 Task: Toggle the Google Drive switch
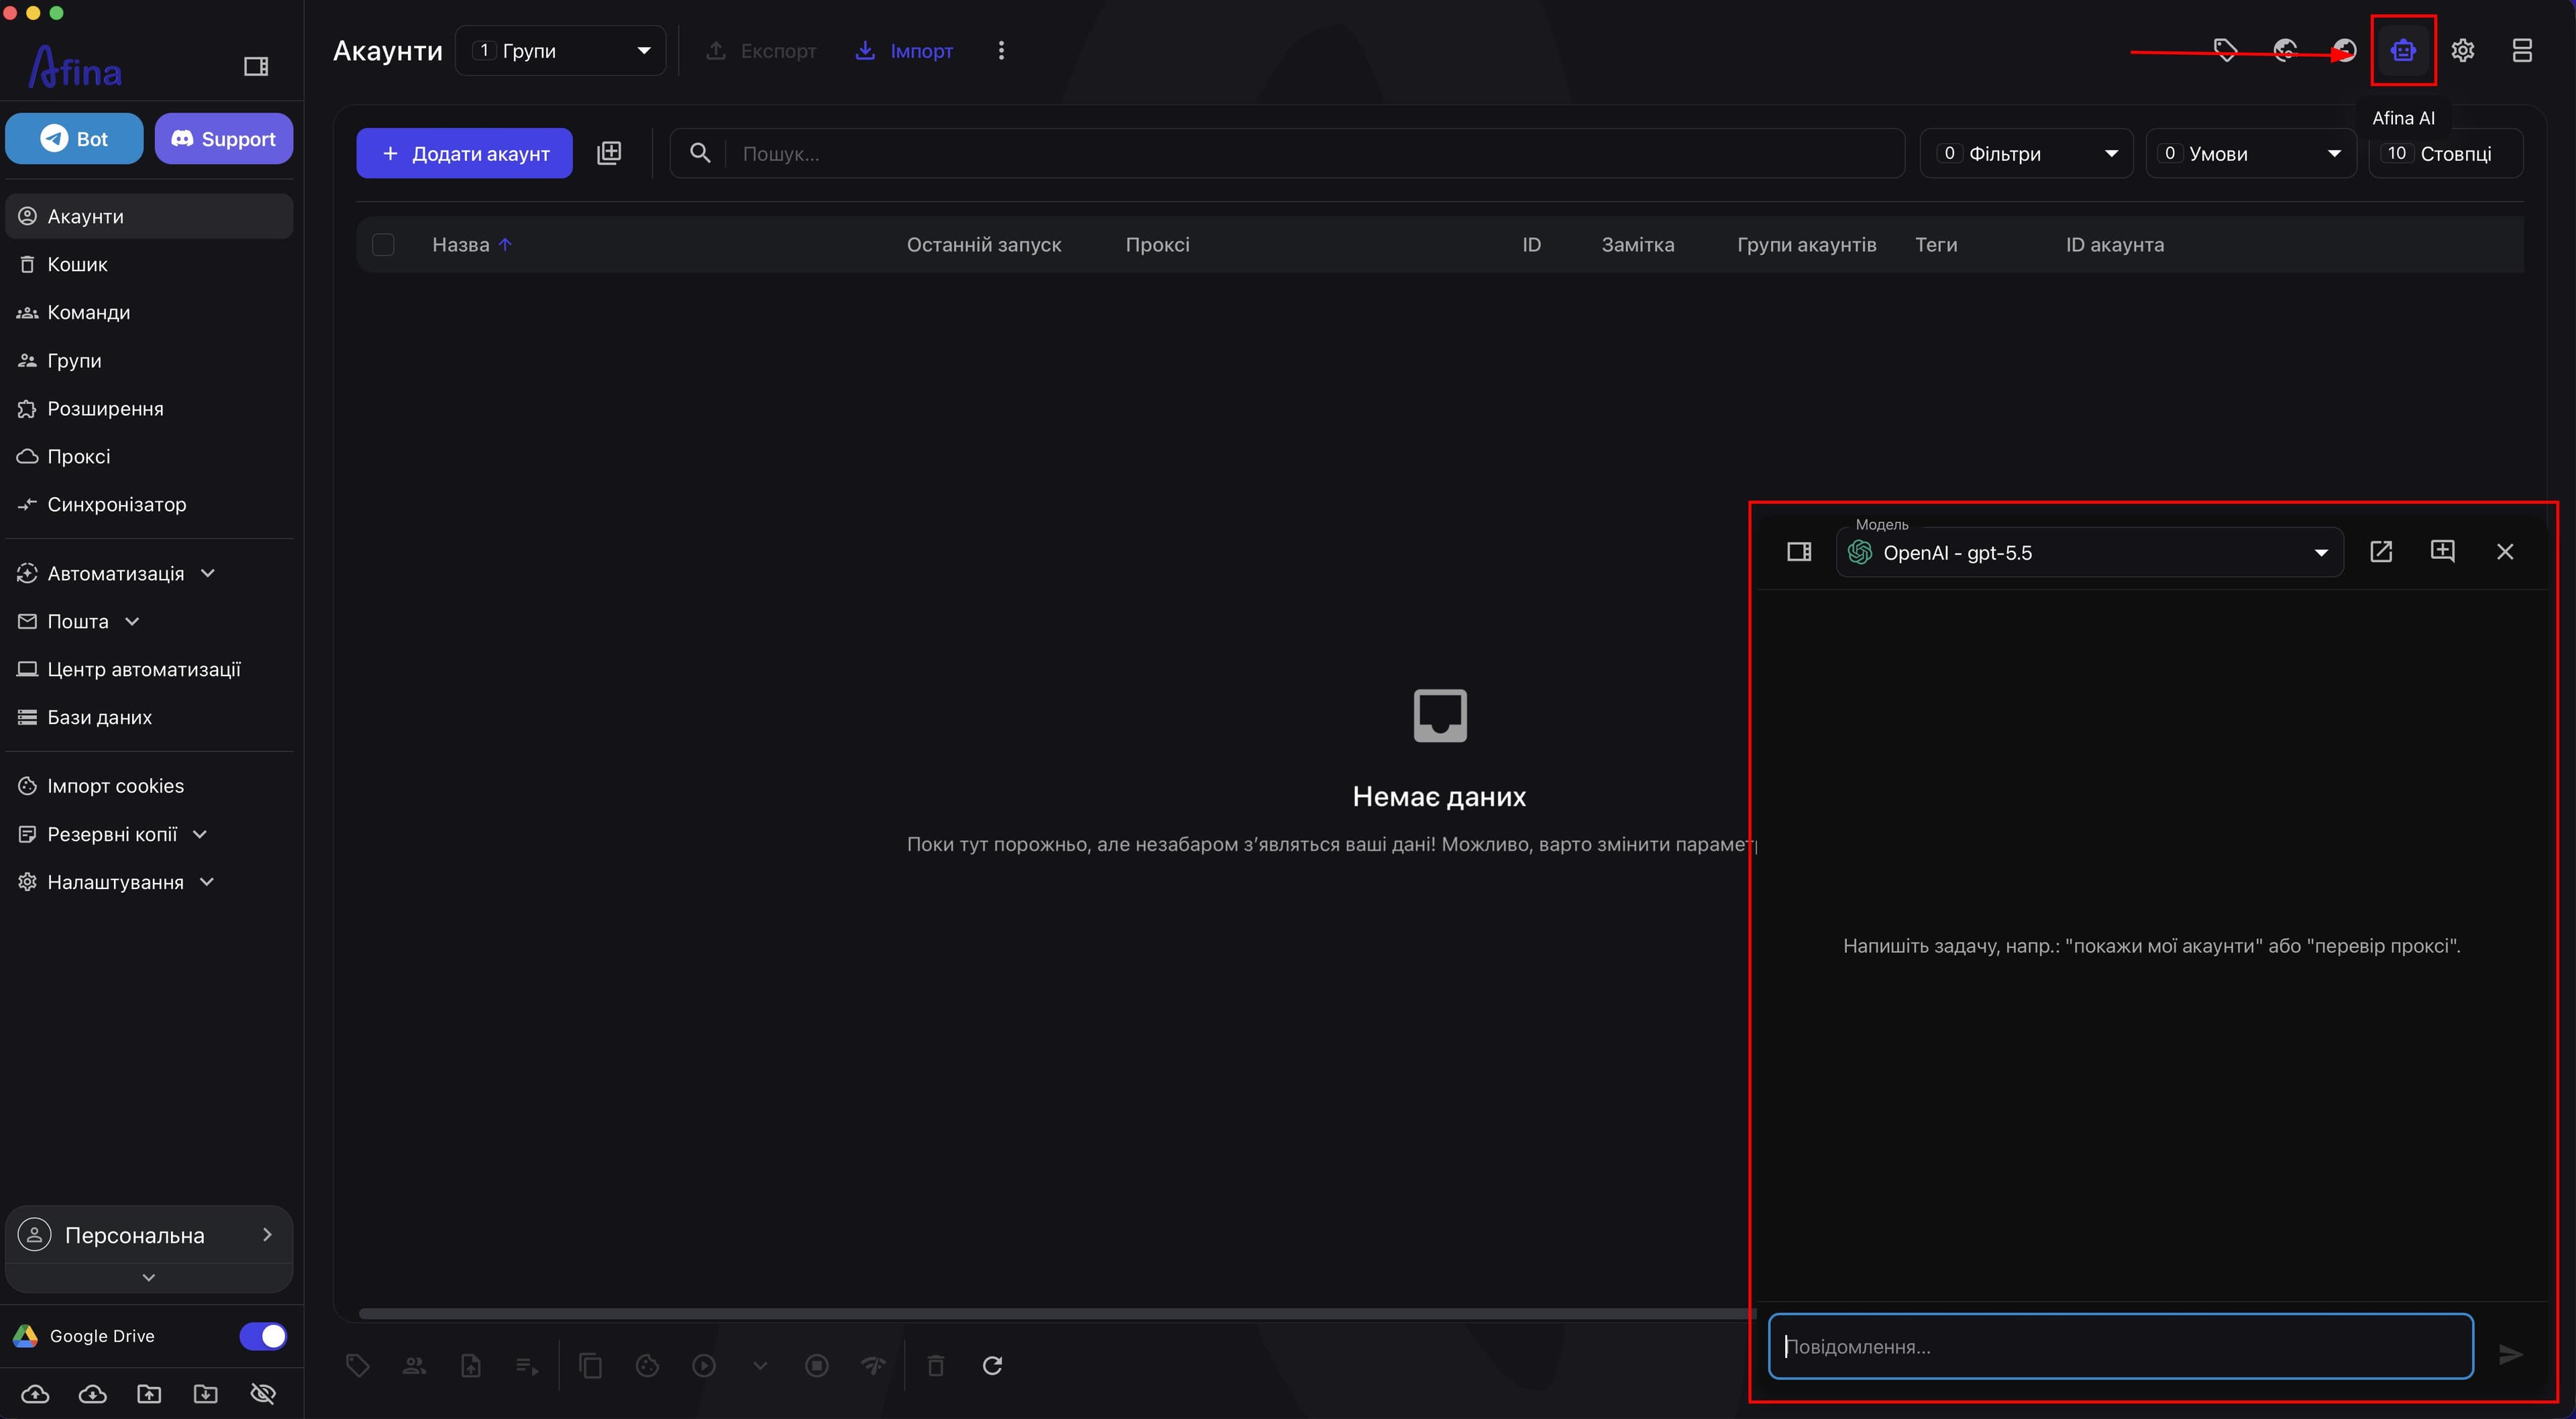pos(263,1336)
